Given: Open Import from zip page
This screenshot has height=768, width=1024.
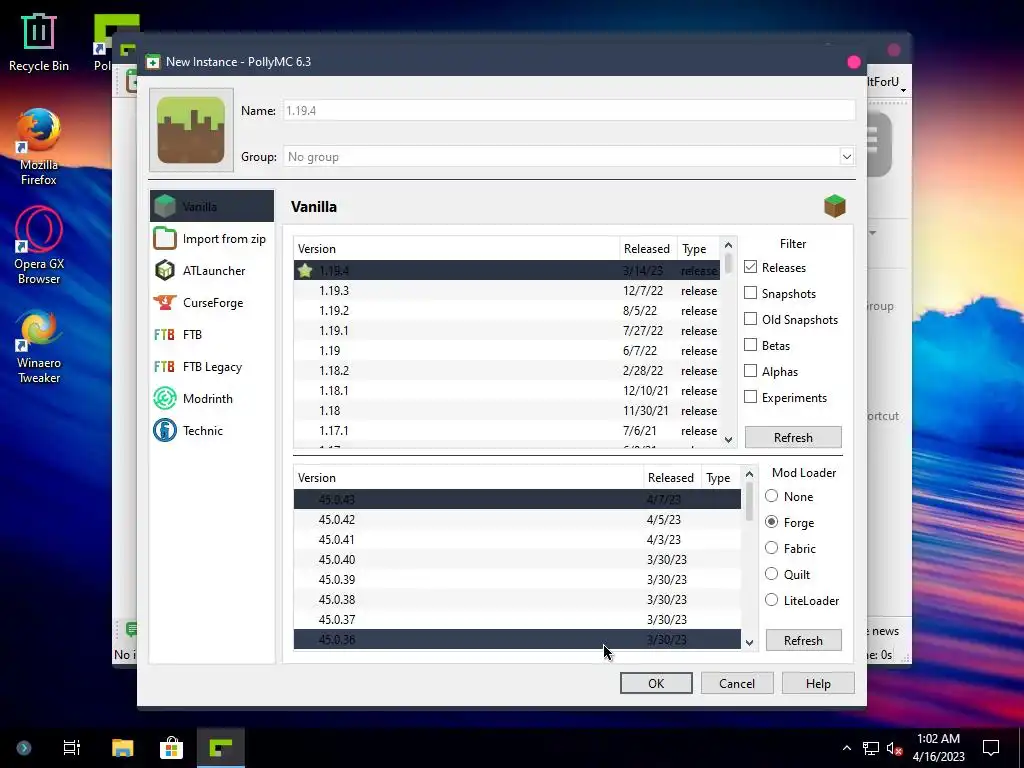Looking at the screenshot, I should [x=212, y=238].
